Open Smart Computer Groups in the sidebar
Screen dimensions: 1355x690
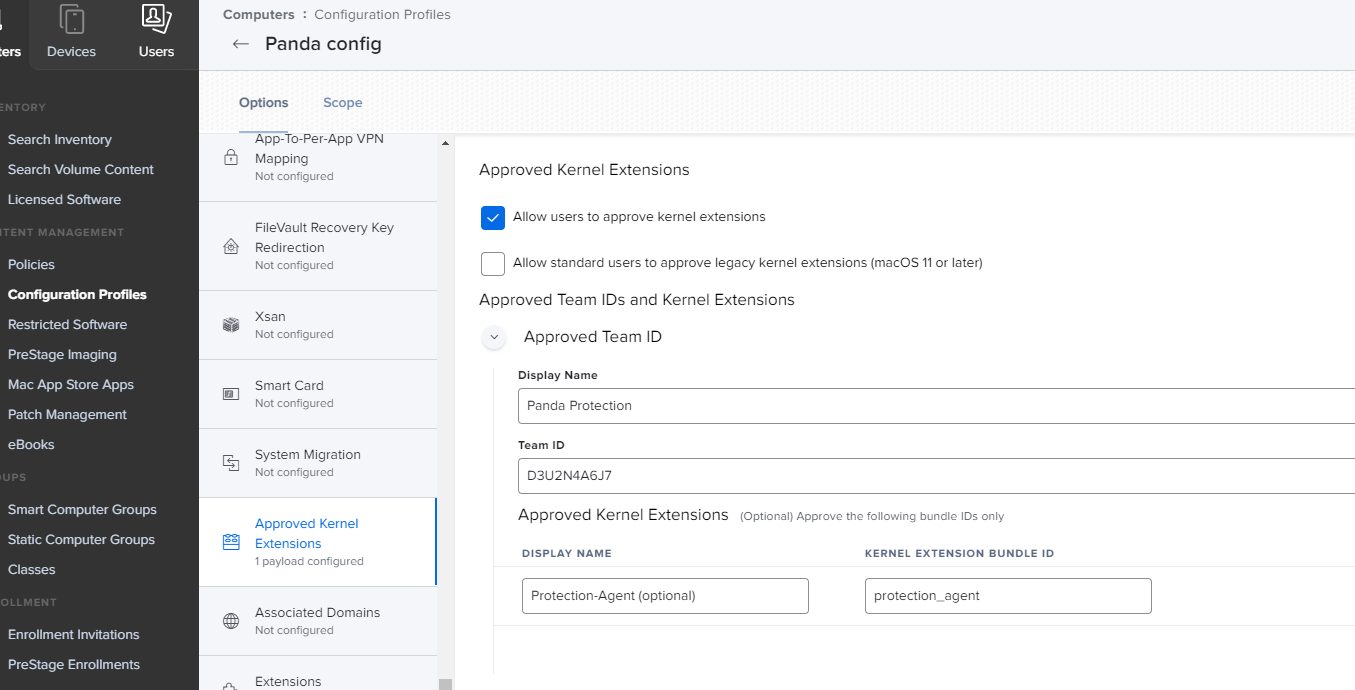pyautogui.click(x=82, y=510)
